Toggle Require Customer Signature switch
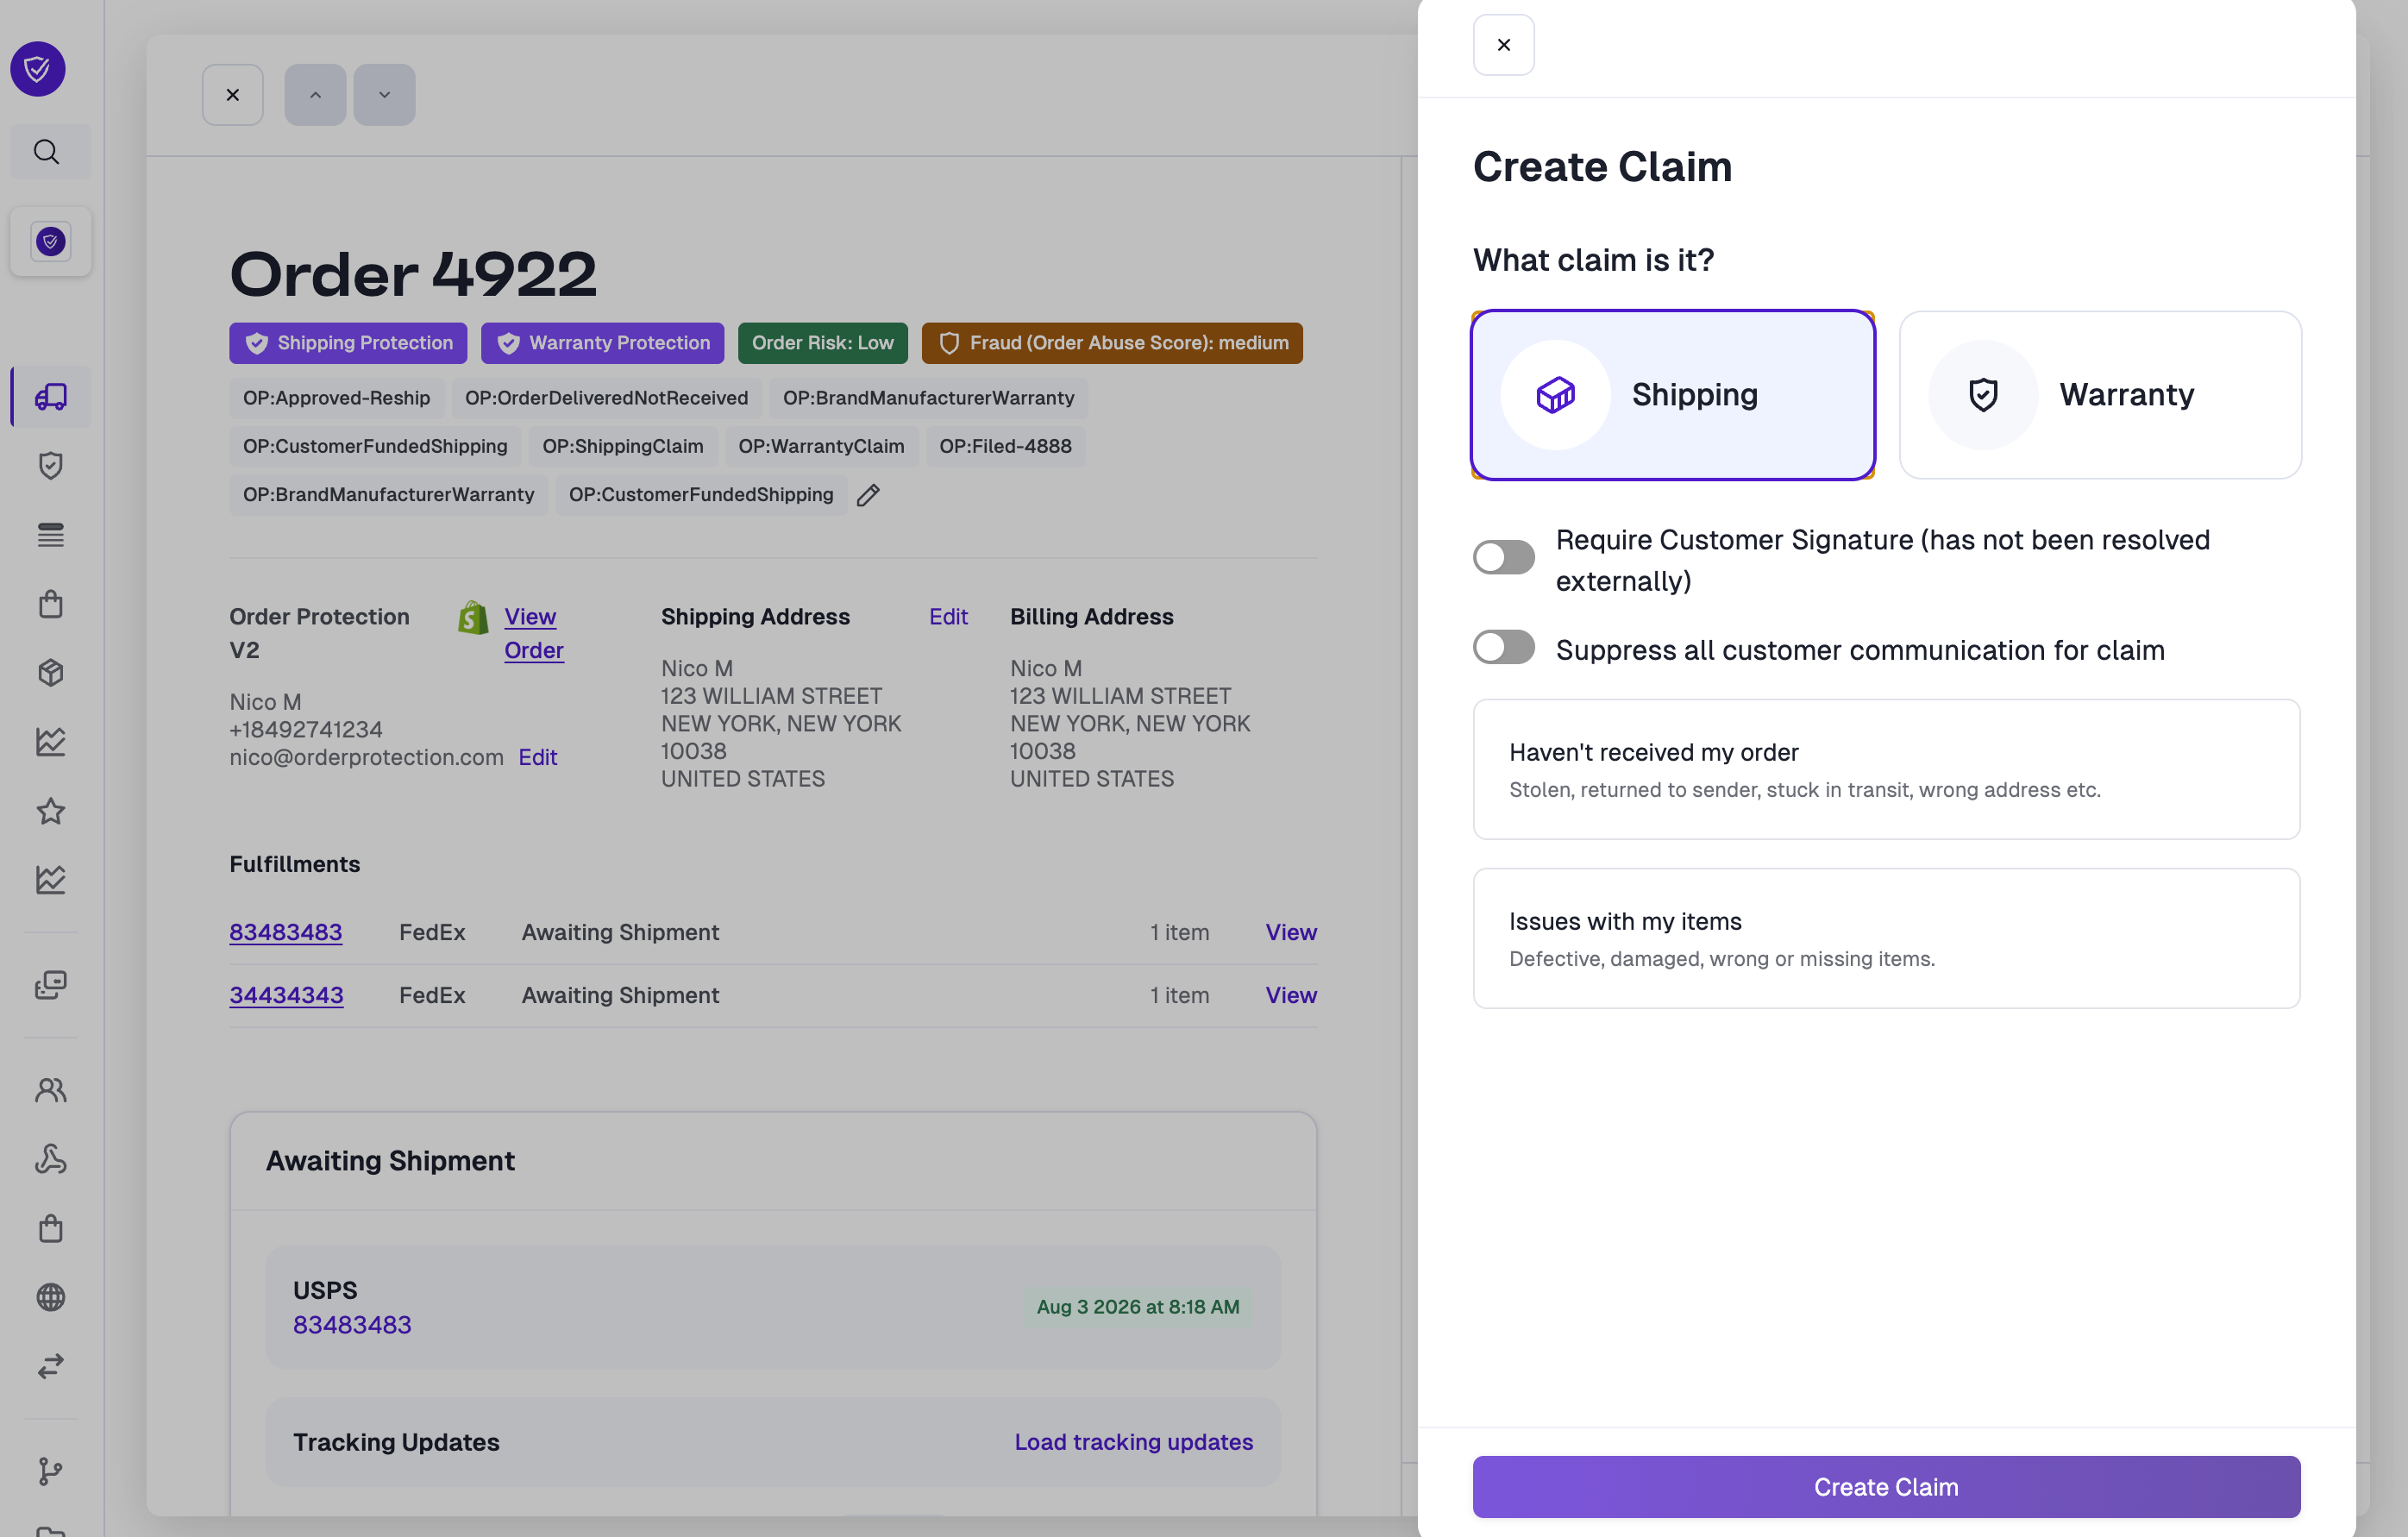The height and width of the screenshot is (1537, 2408). [1503, 557]
